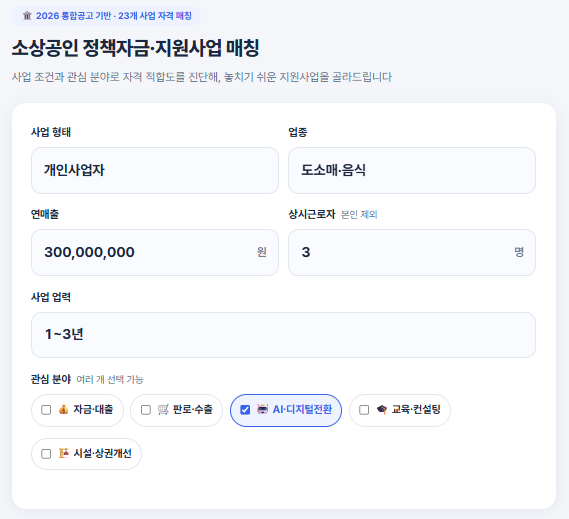Click the 연매출 field with 300,000,000
Viewport: 569px width, 519px height.
coord(155,252)
